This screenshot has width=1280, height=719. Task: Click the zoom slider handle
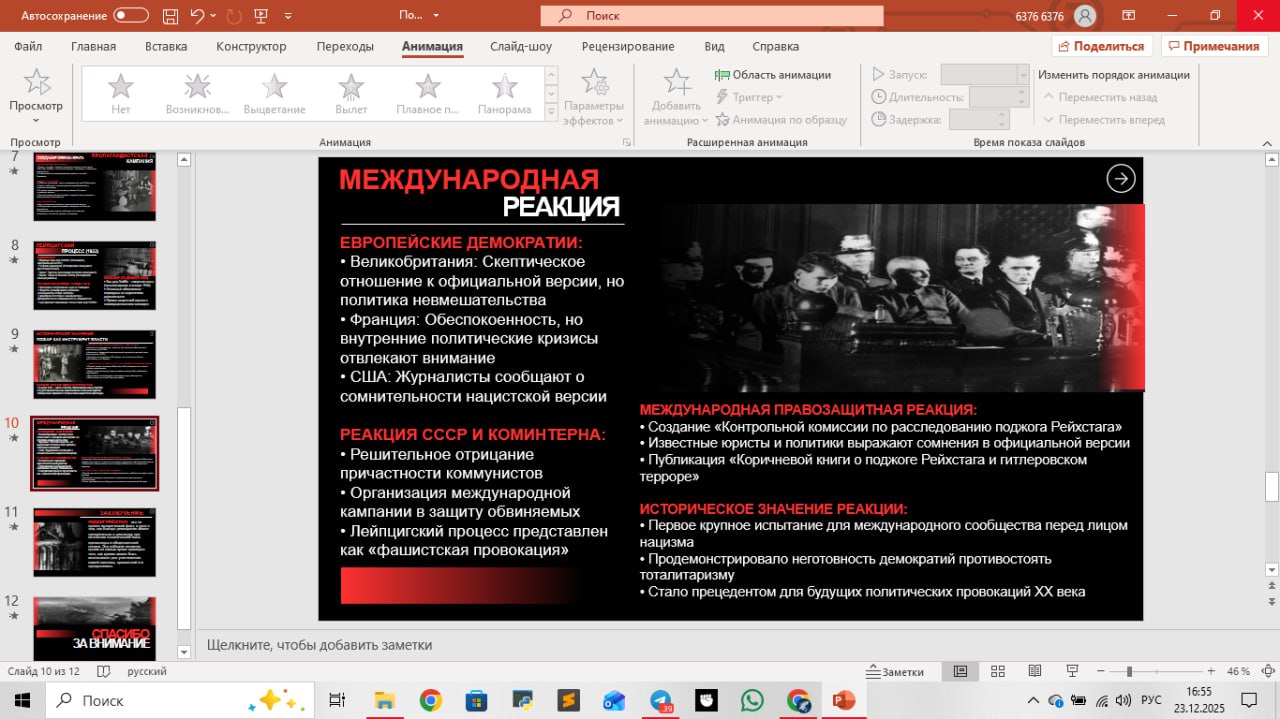(1129, 671)
